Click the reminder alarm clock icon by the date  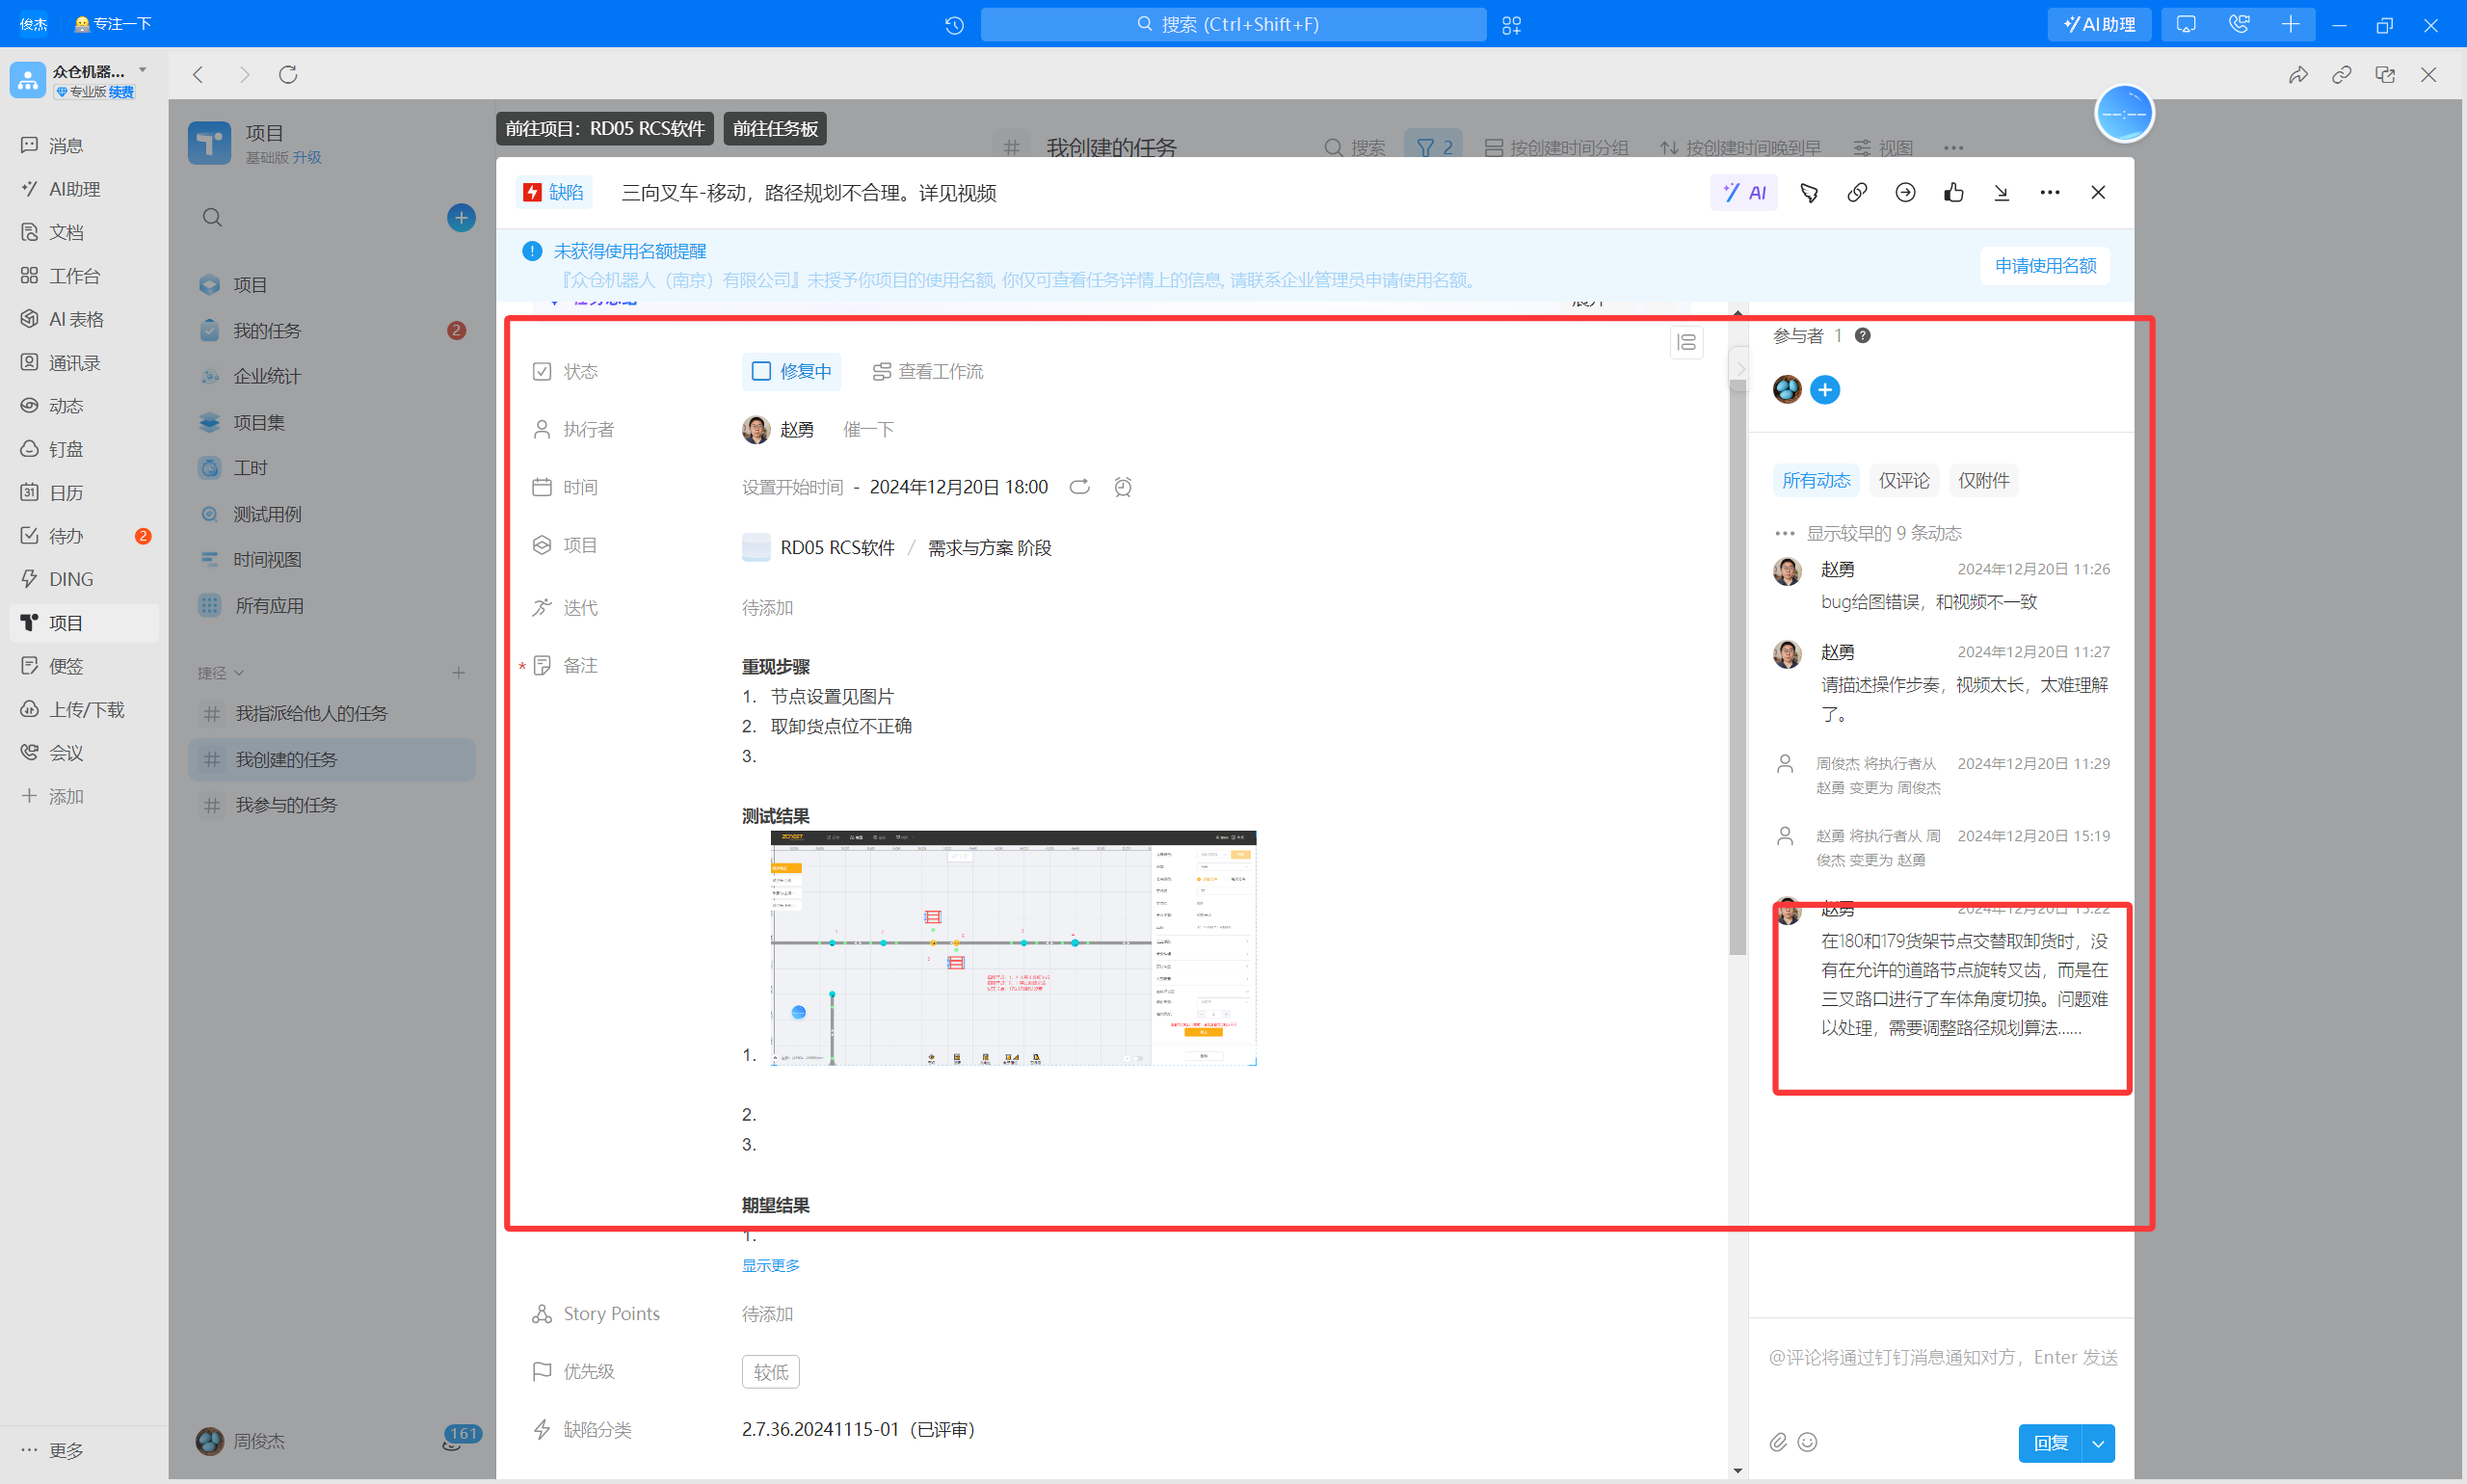coord(1122,487)
